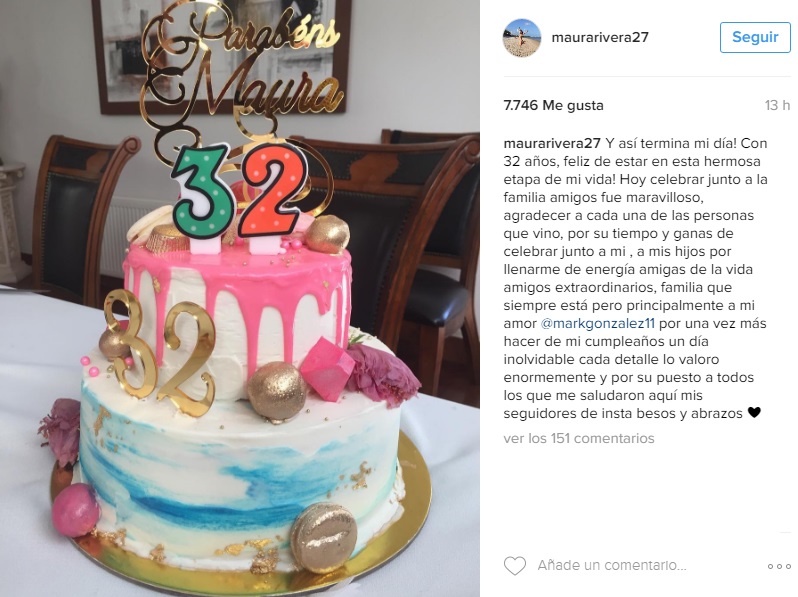Click the @markgonzalez11 mention link
This screenshot has width=798, height=597.
(597, 323)
